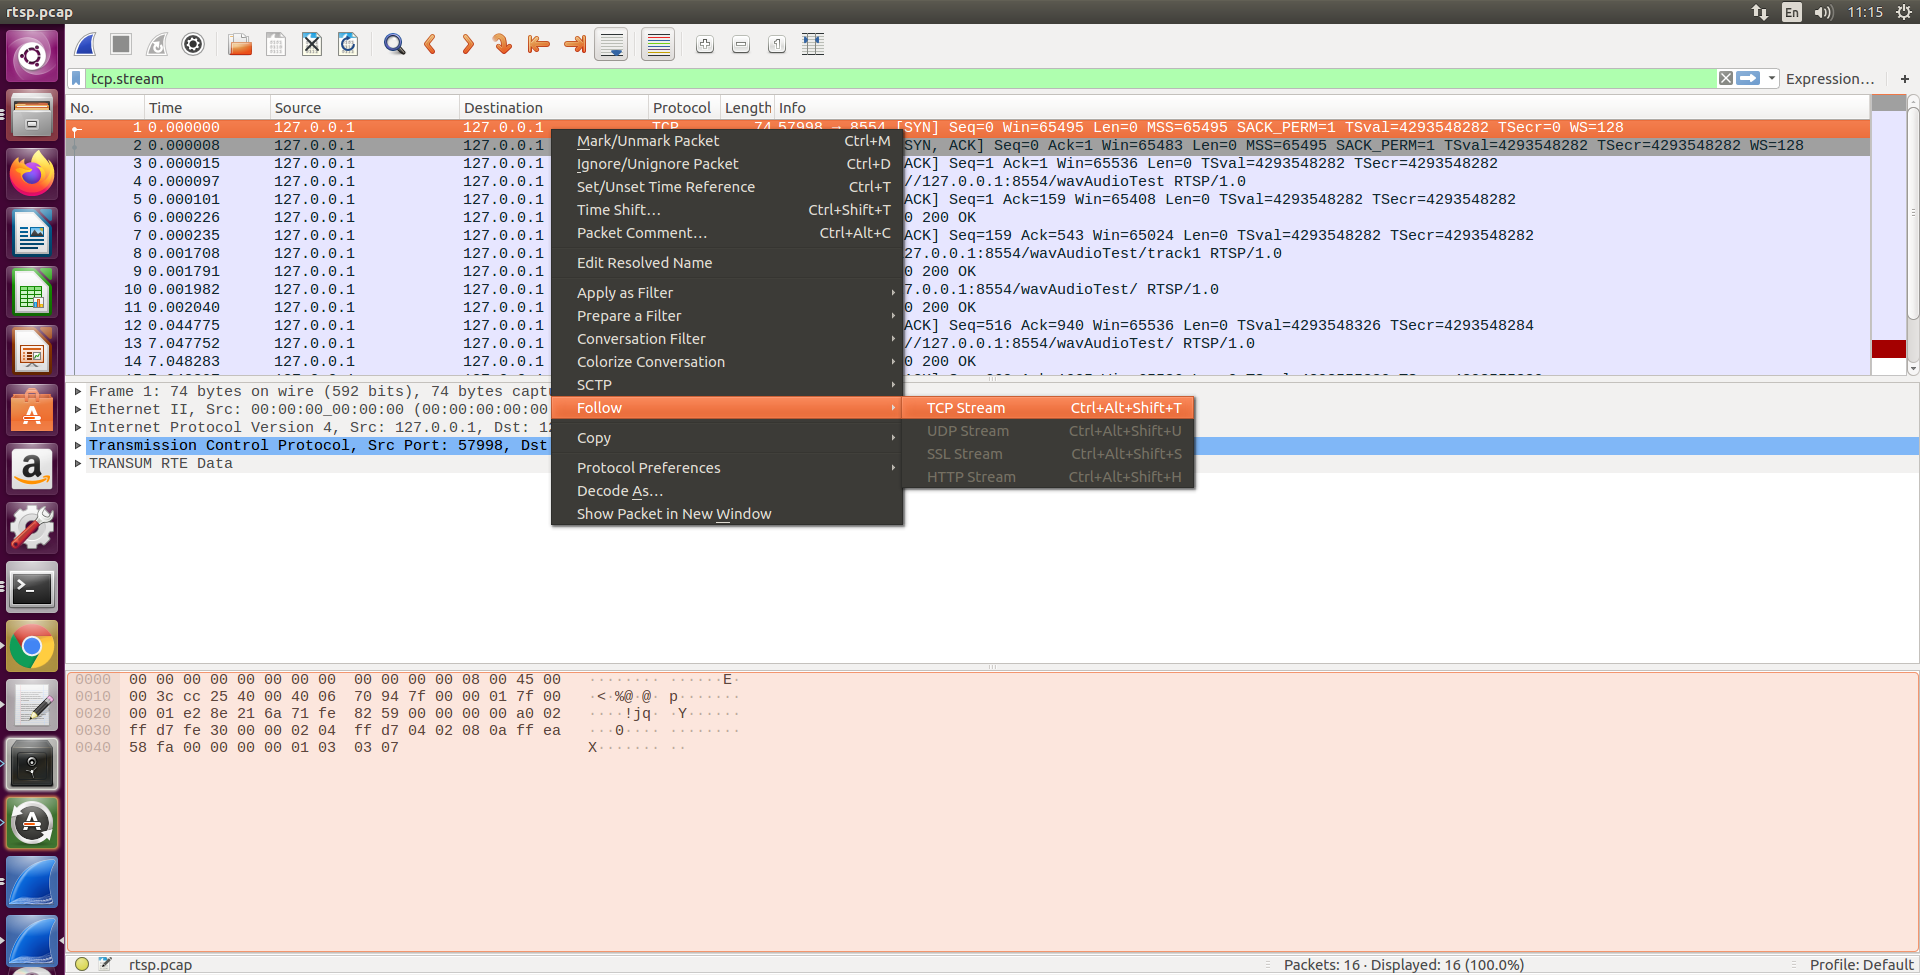Choose Packet Comment… entry
The width and height of the screenshot is (1920, 975).
pyautogui.click(x=727, y=233)
